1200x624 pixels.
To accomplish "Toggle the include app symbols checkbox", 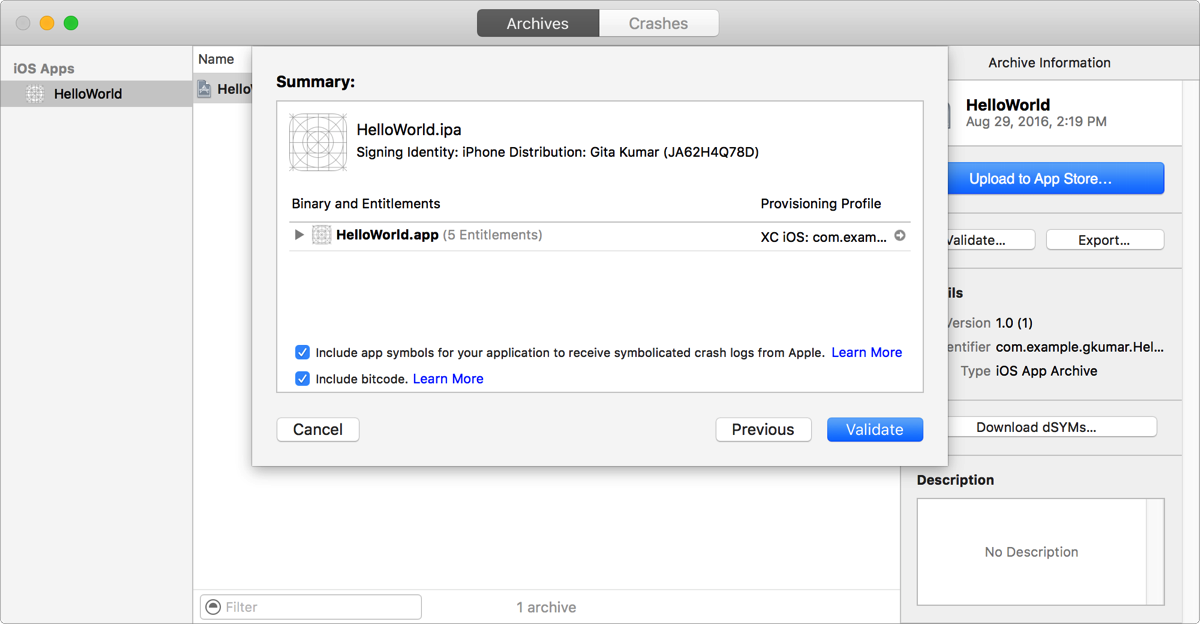I will pos(302,352).
